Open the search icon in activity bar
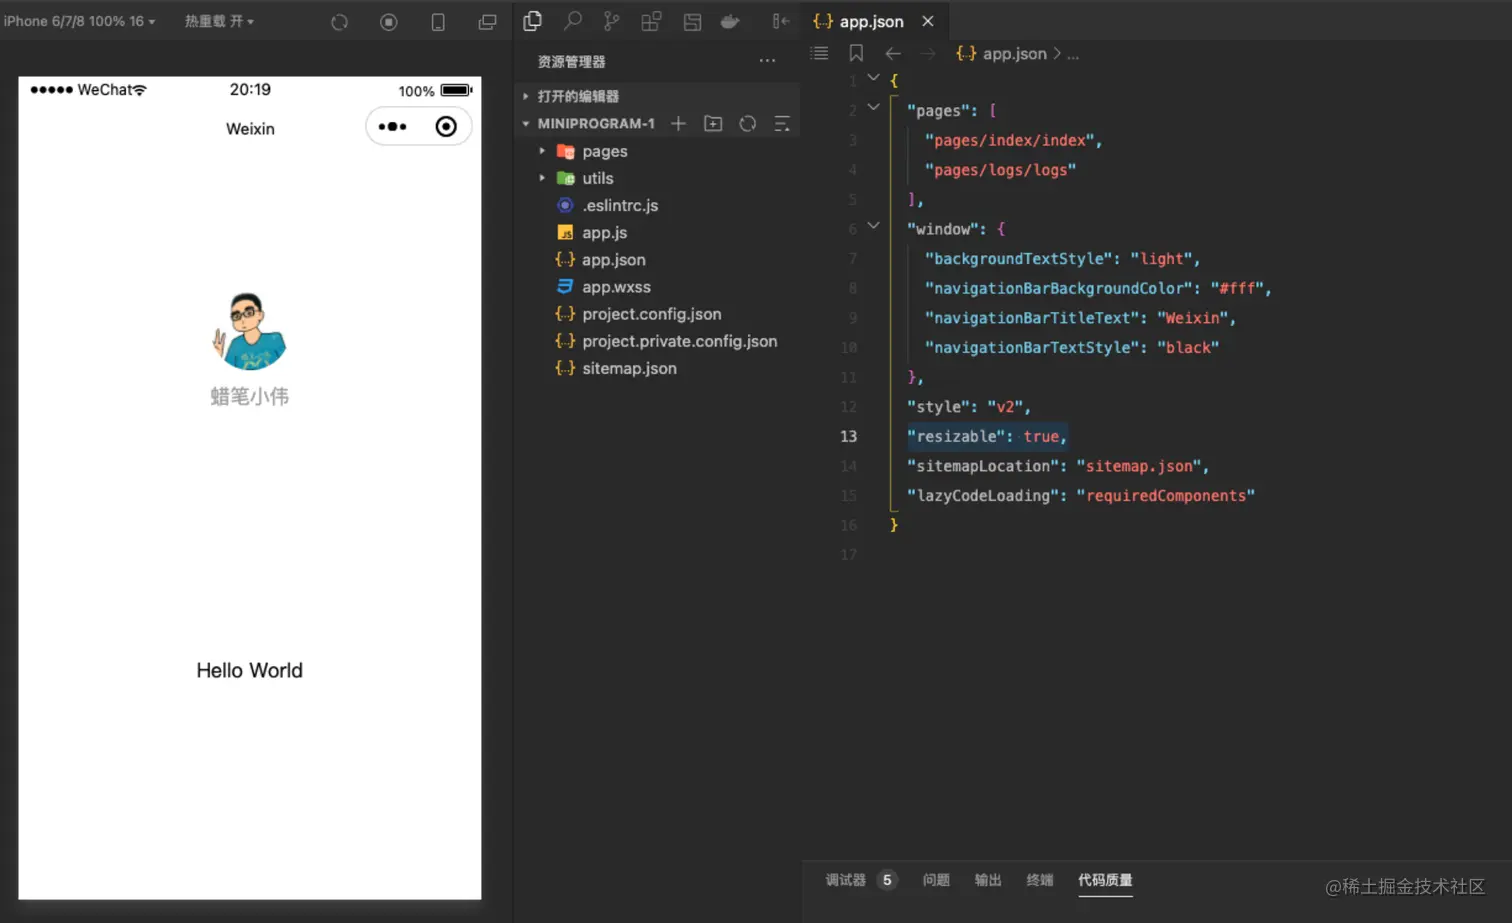Image resolution: width=1512 pixels, height=923 pixels. 572,21
